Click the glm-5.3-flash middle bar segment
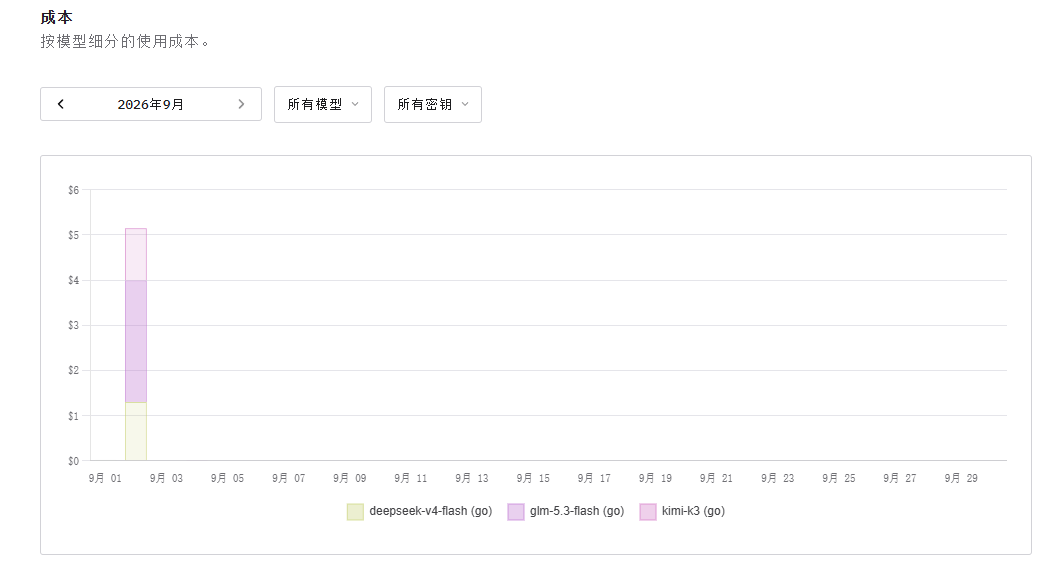 (x=136, y=341)
